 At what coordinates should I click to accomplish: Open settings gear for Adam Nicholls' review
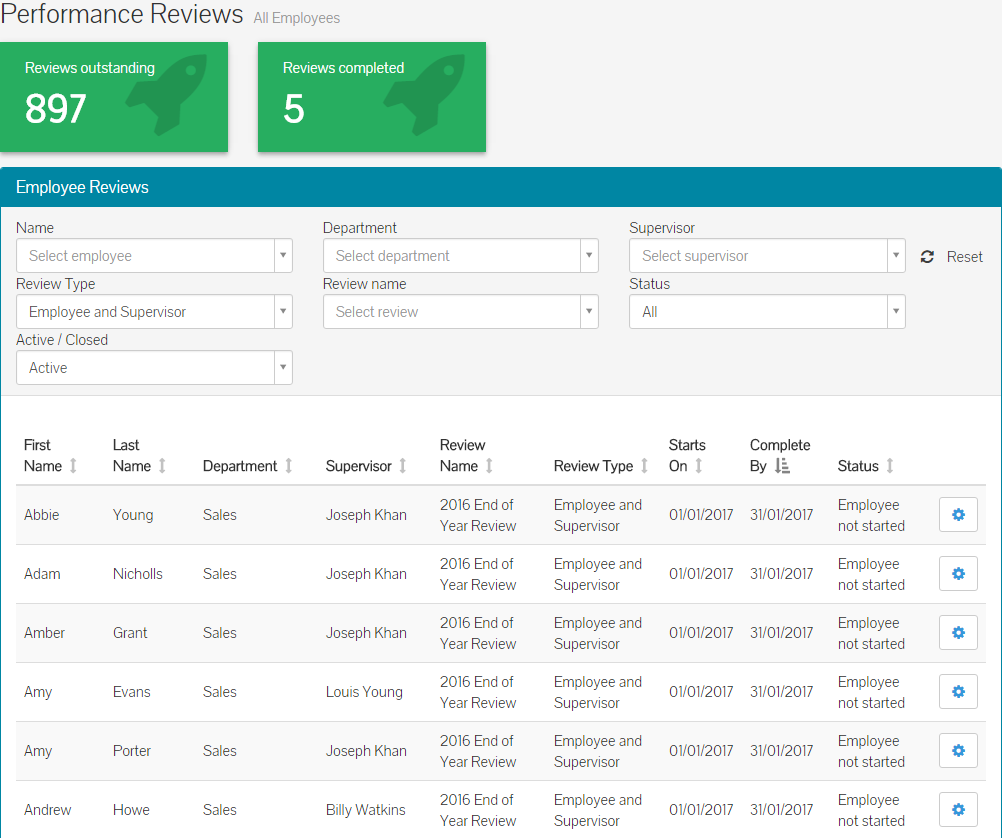click(958, 573)
